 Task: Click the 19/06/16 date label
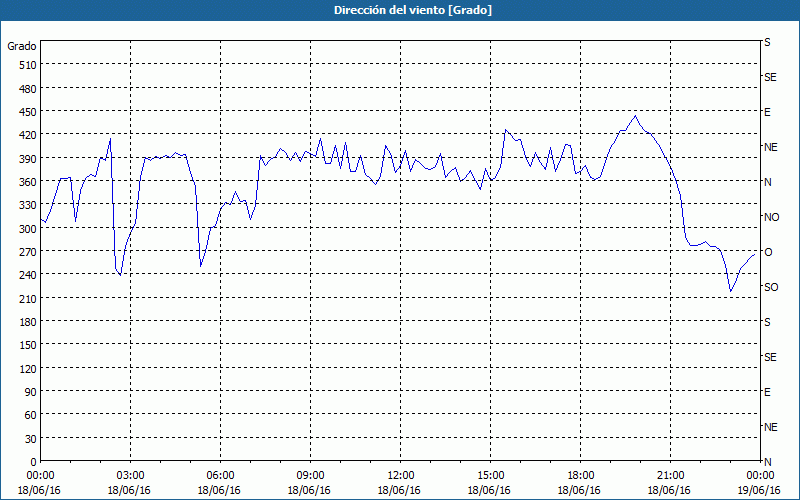759,490
